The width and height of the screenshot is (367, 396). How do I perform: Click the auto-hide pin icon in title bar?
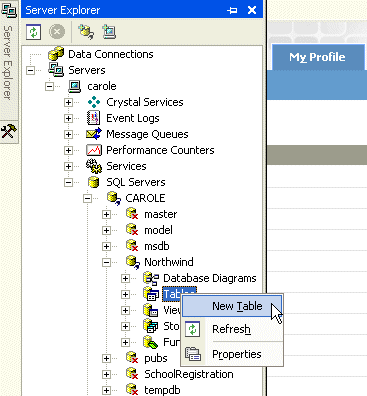point(232,10)
